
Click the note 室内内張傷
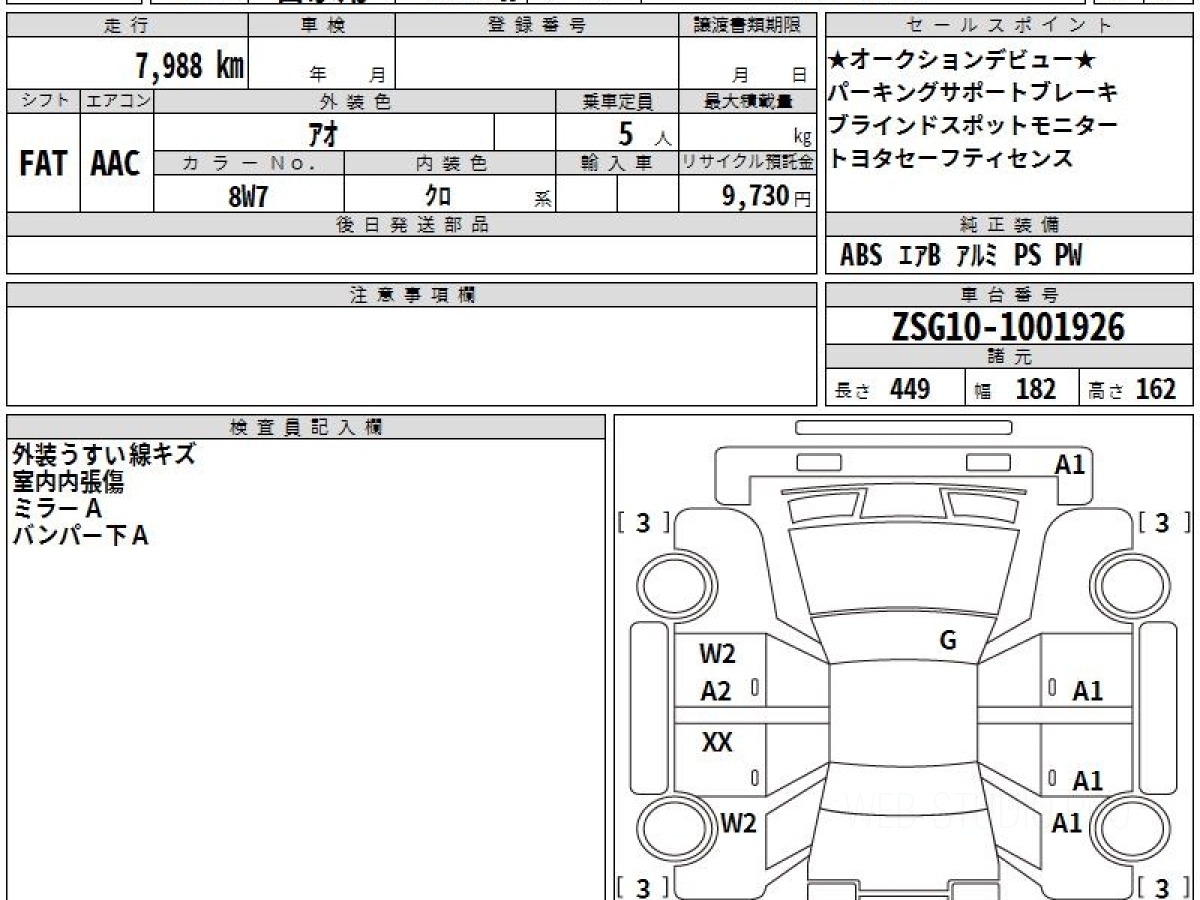(68, 482)
